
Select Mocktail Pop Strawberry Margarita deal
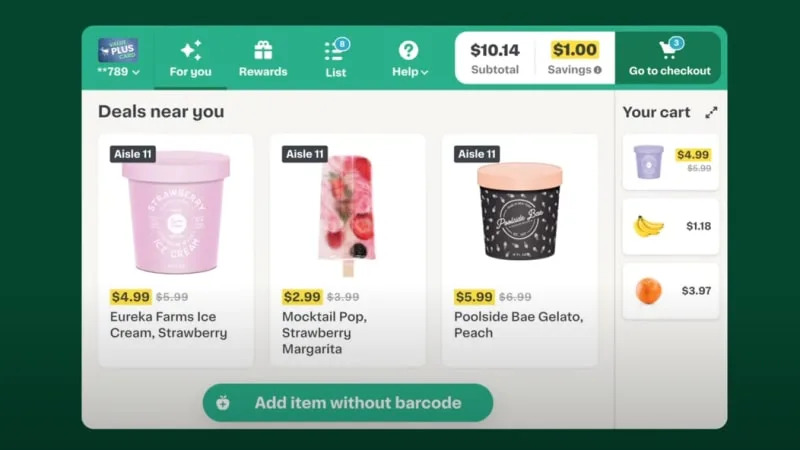coord(347,251)
